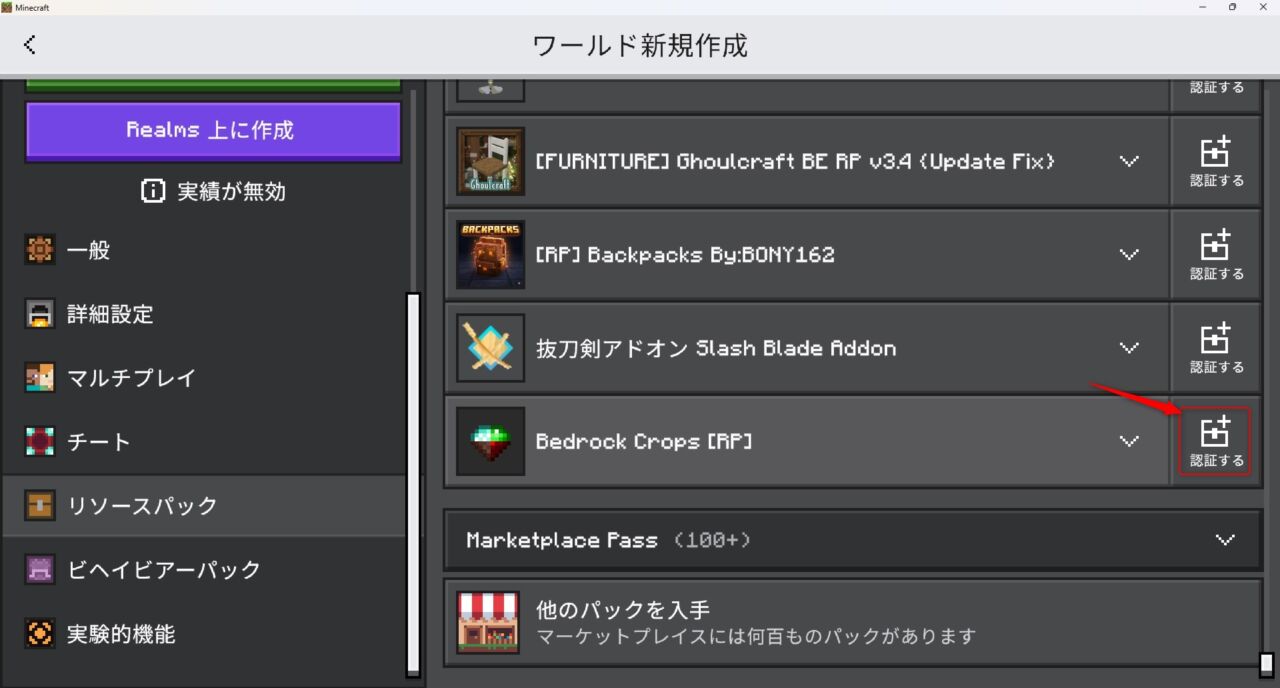Open the 一般 settings tab
The width and height of the screenshot is (1280, 688).
205,250
